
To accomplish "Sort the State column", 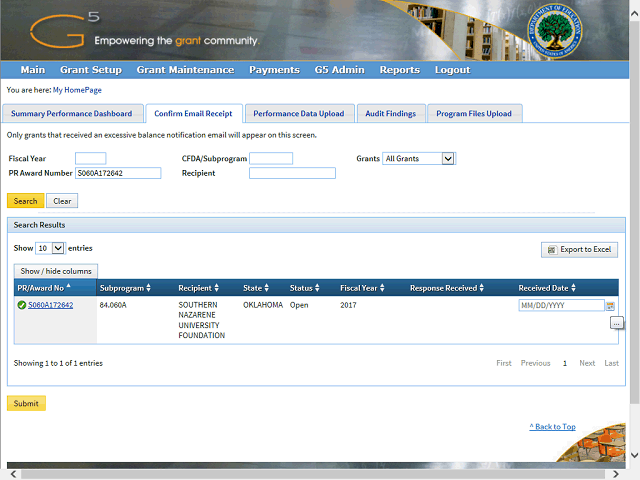I will [267, 288].
